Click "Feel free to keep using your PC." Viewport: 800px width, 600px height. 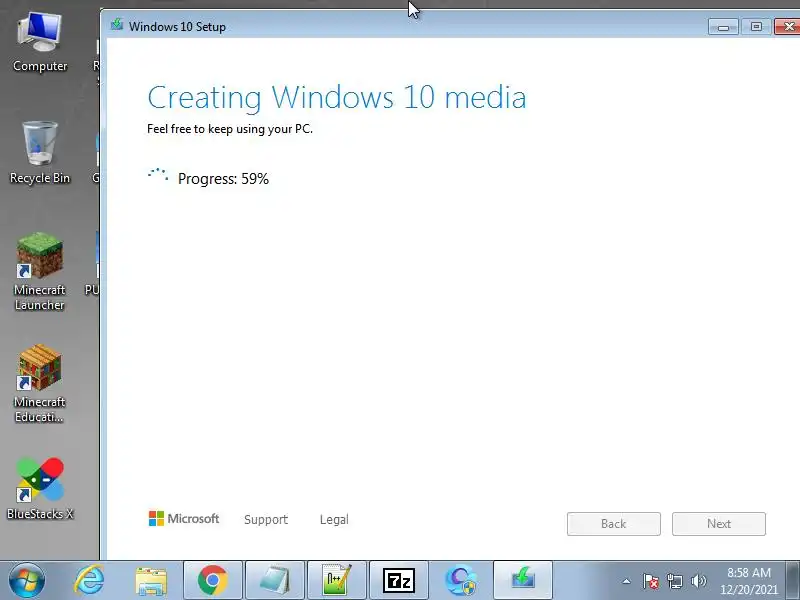(230, 129)
